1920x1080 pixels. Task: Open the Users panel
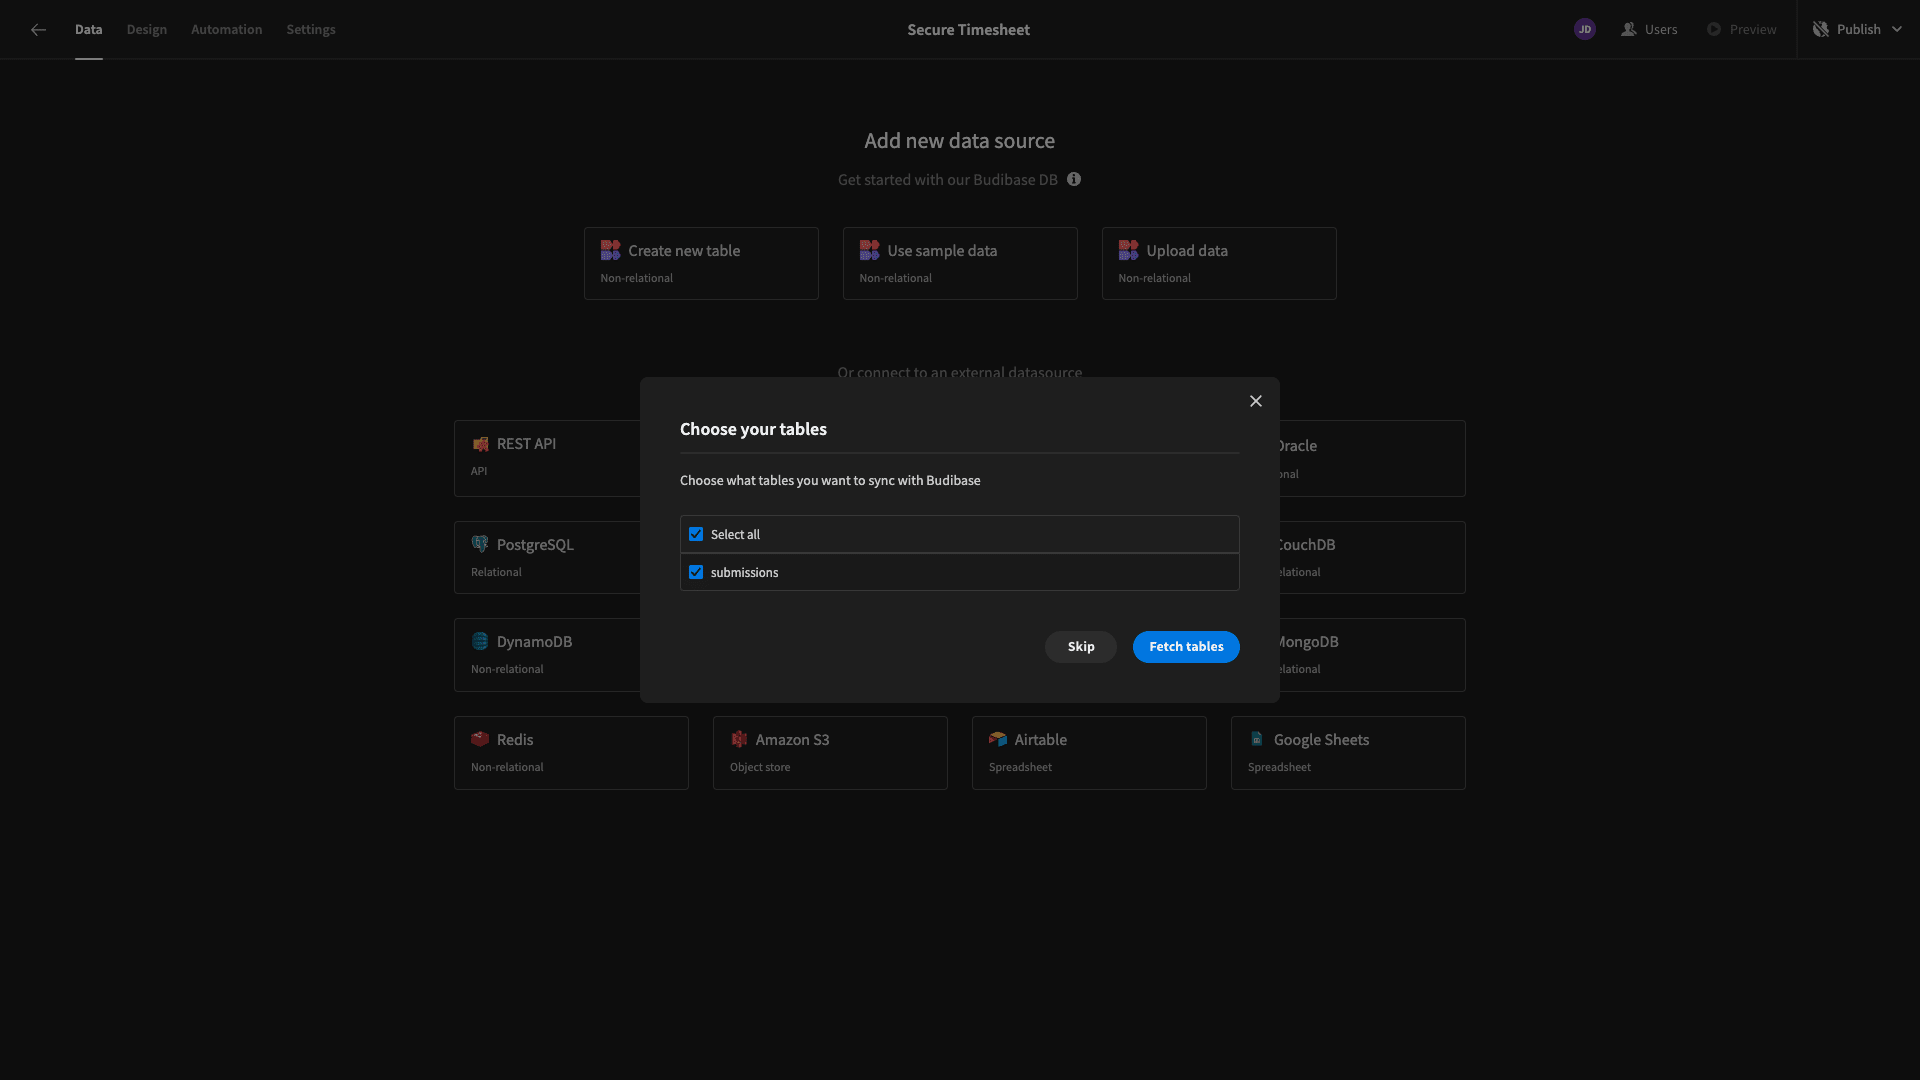click(1649, 30)
